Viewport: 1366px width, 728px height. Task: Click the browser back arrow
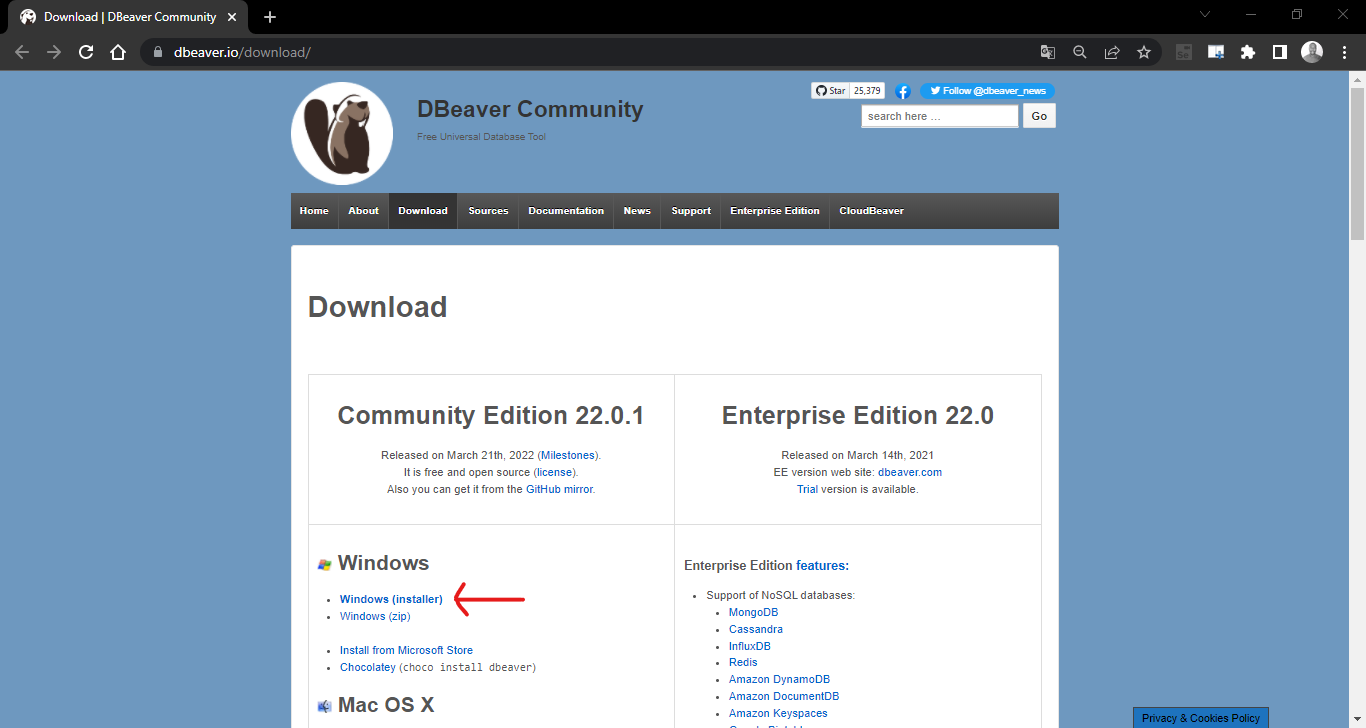22,52
